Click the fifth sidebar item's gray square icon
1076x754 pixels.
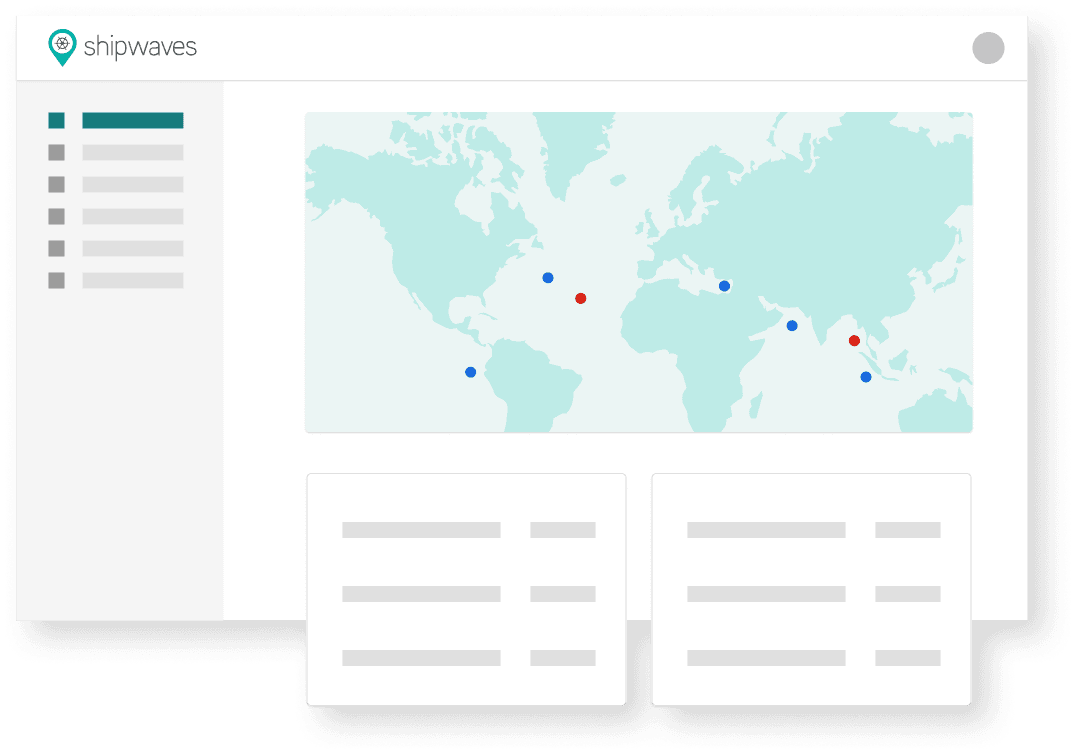click(x=56, y=248)
